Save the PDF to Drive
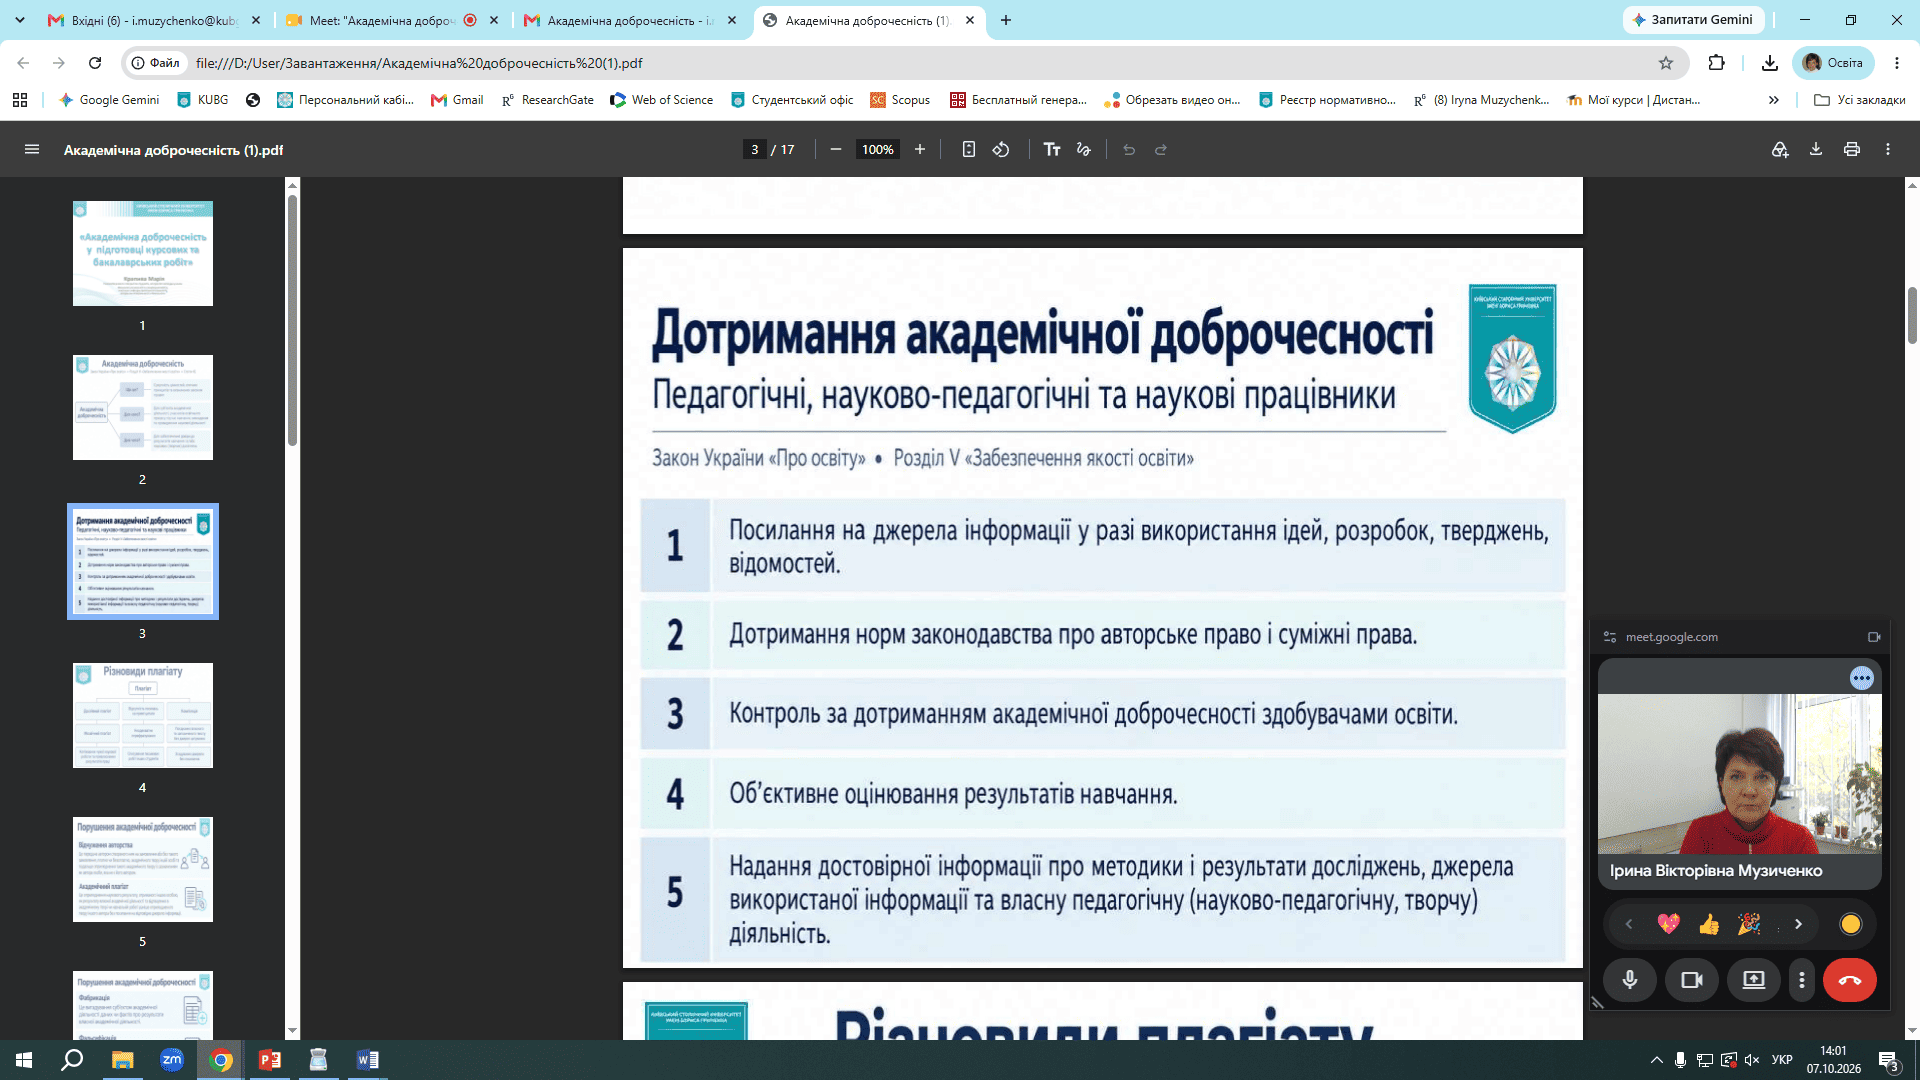 click(x=1780, y=149)
